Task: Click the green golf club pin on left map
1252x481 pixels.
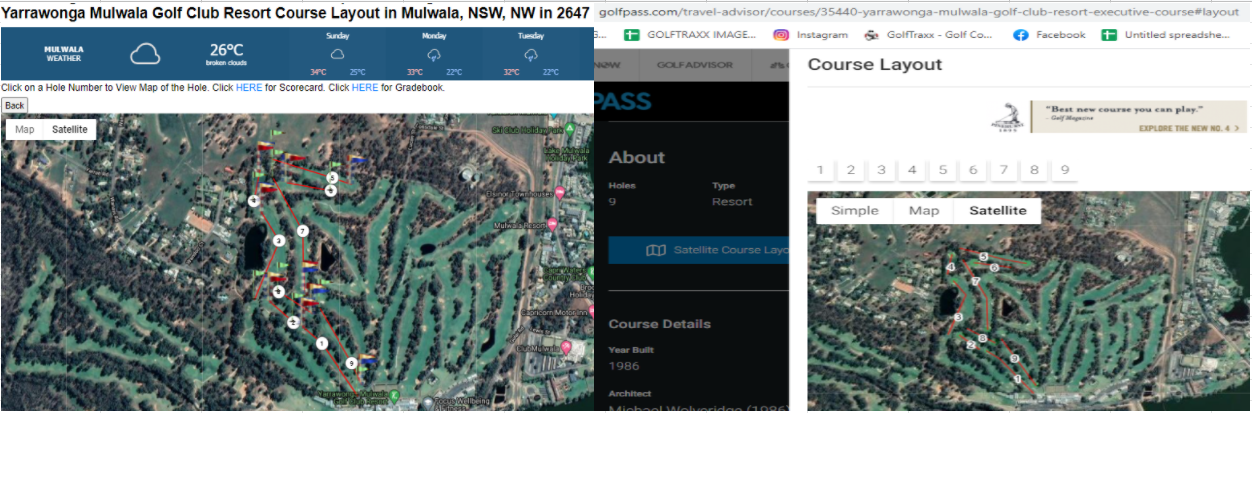Action: [395, 397]
